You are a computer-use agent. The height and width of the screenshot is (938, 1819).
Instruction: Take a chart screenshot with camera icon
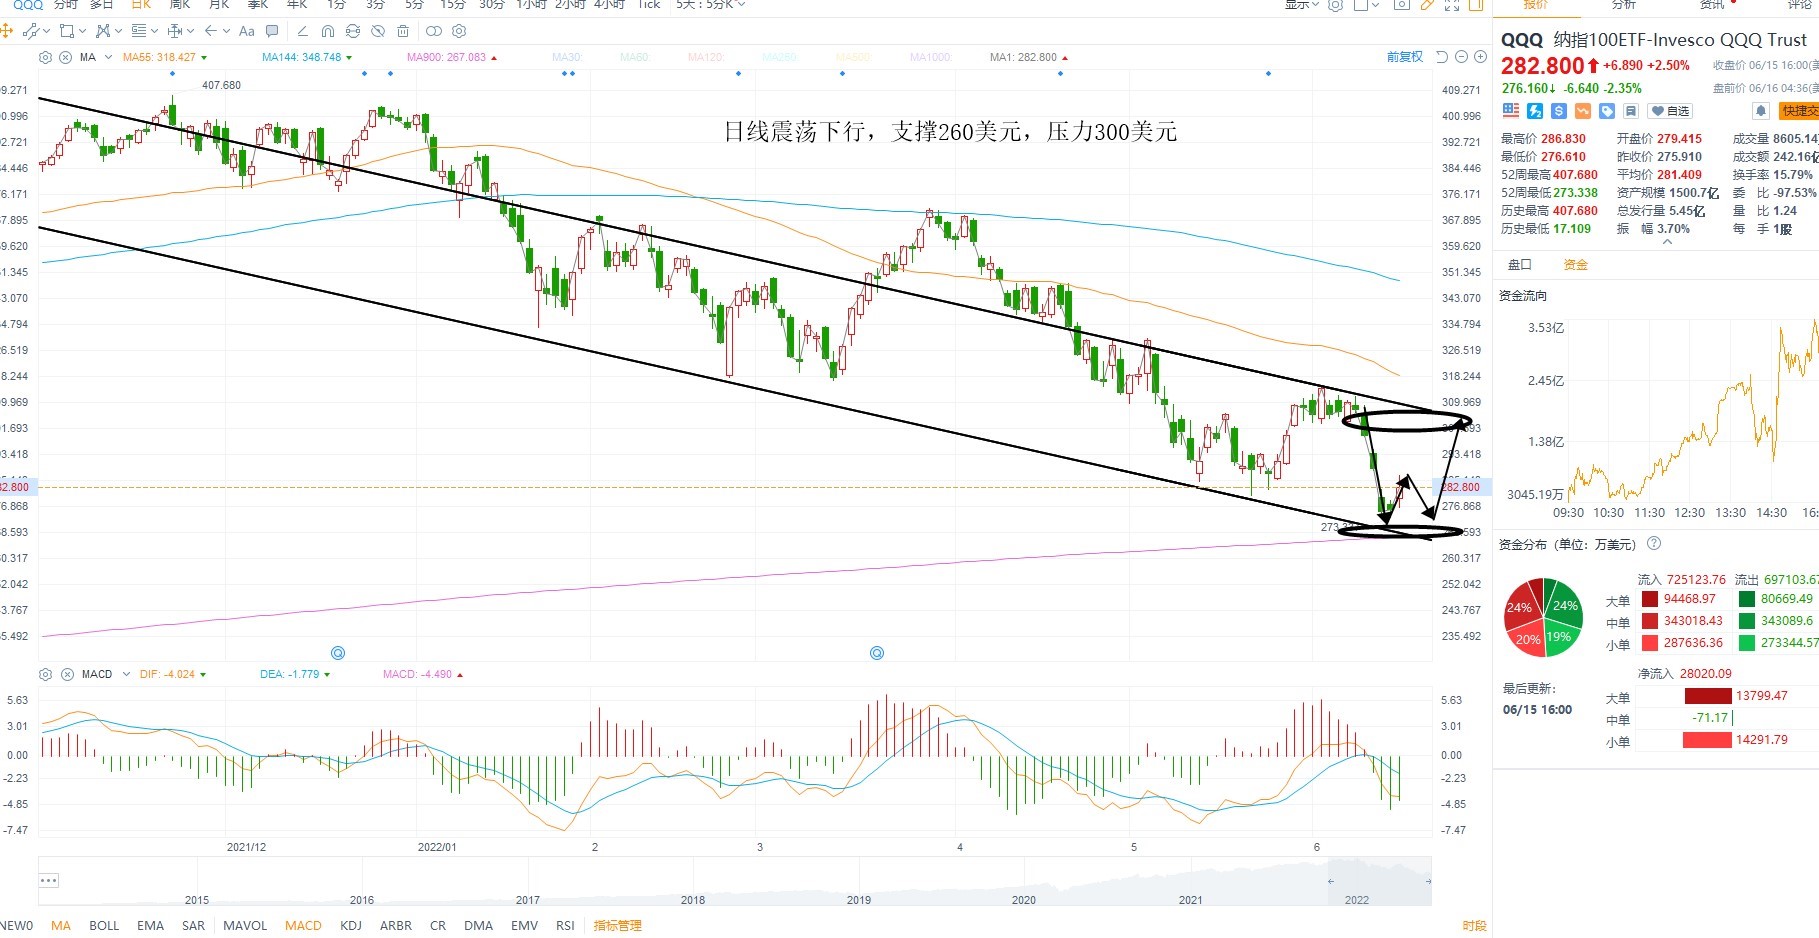(x=1402, y=5)
